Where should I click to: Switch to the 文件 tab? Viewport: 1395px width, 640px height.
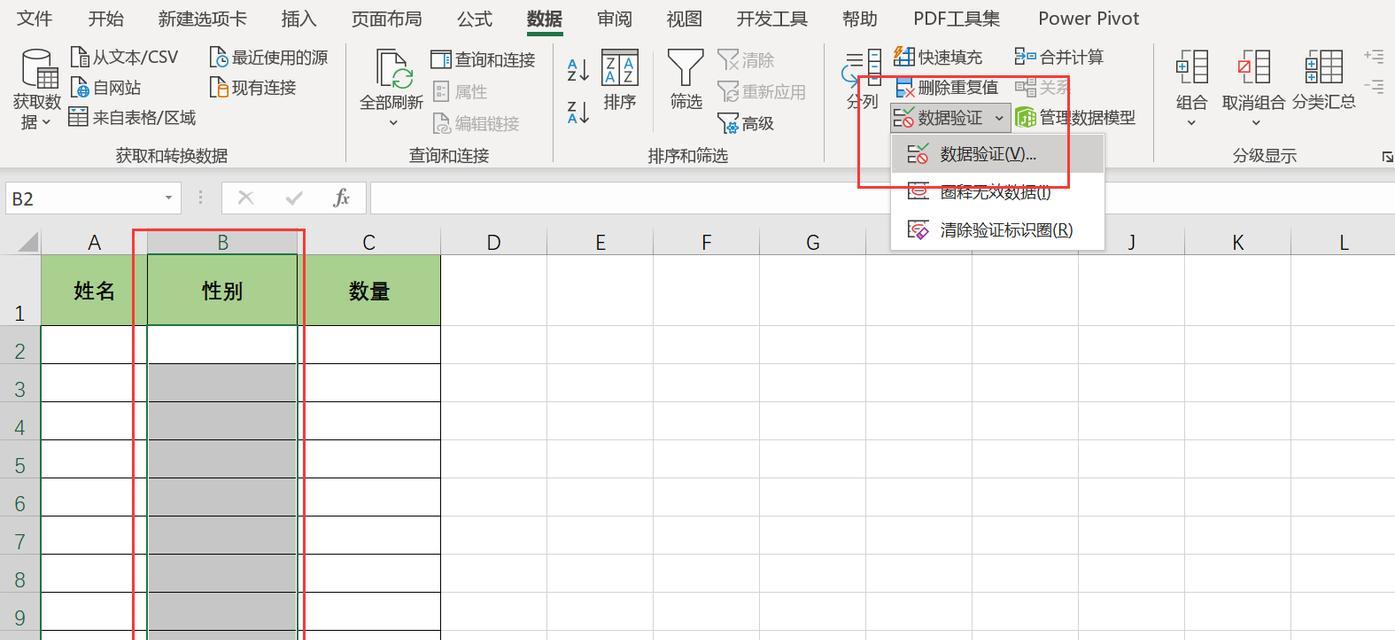35,19
